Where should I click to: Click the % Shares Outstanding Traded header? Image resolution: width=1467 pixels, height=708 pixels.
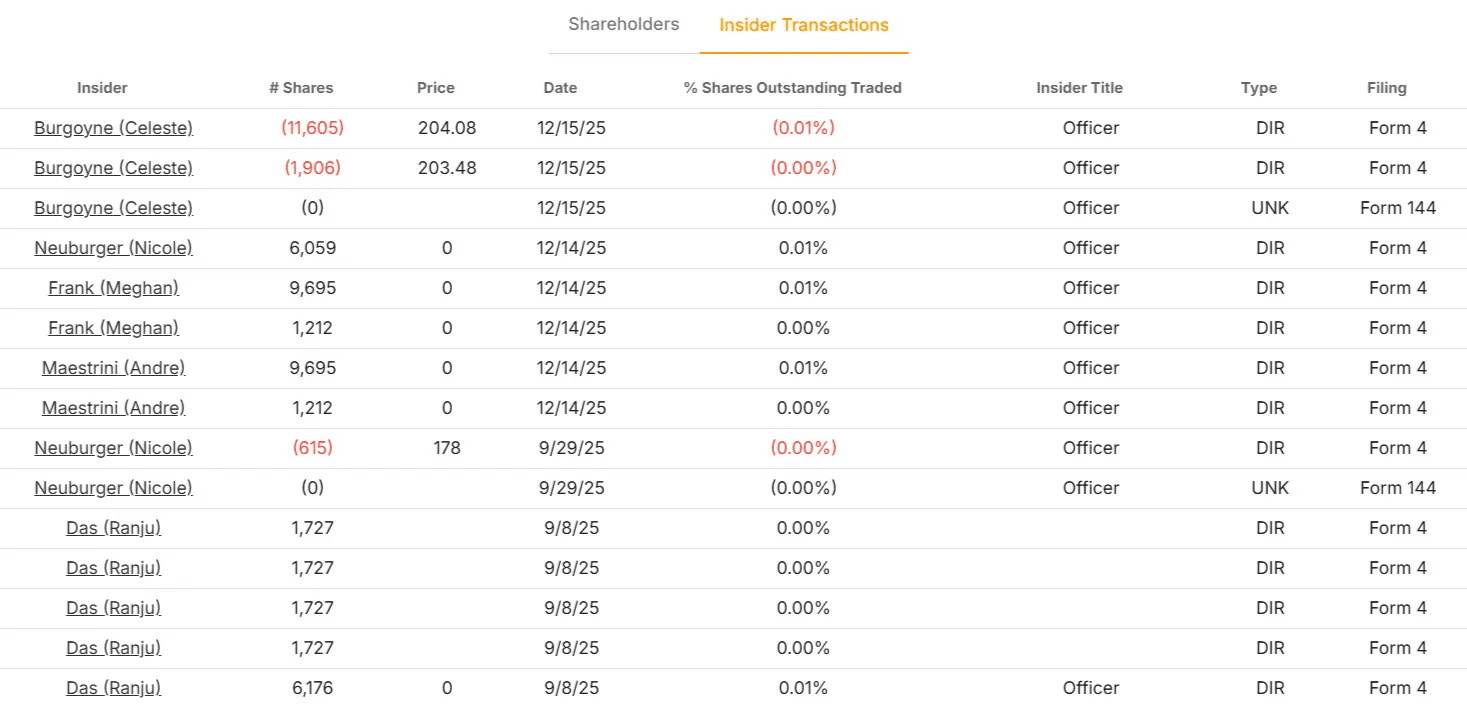(793, 87)
